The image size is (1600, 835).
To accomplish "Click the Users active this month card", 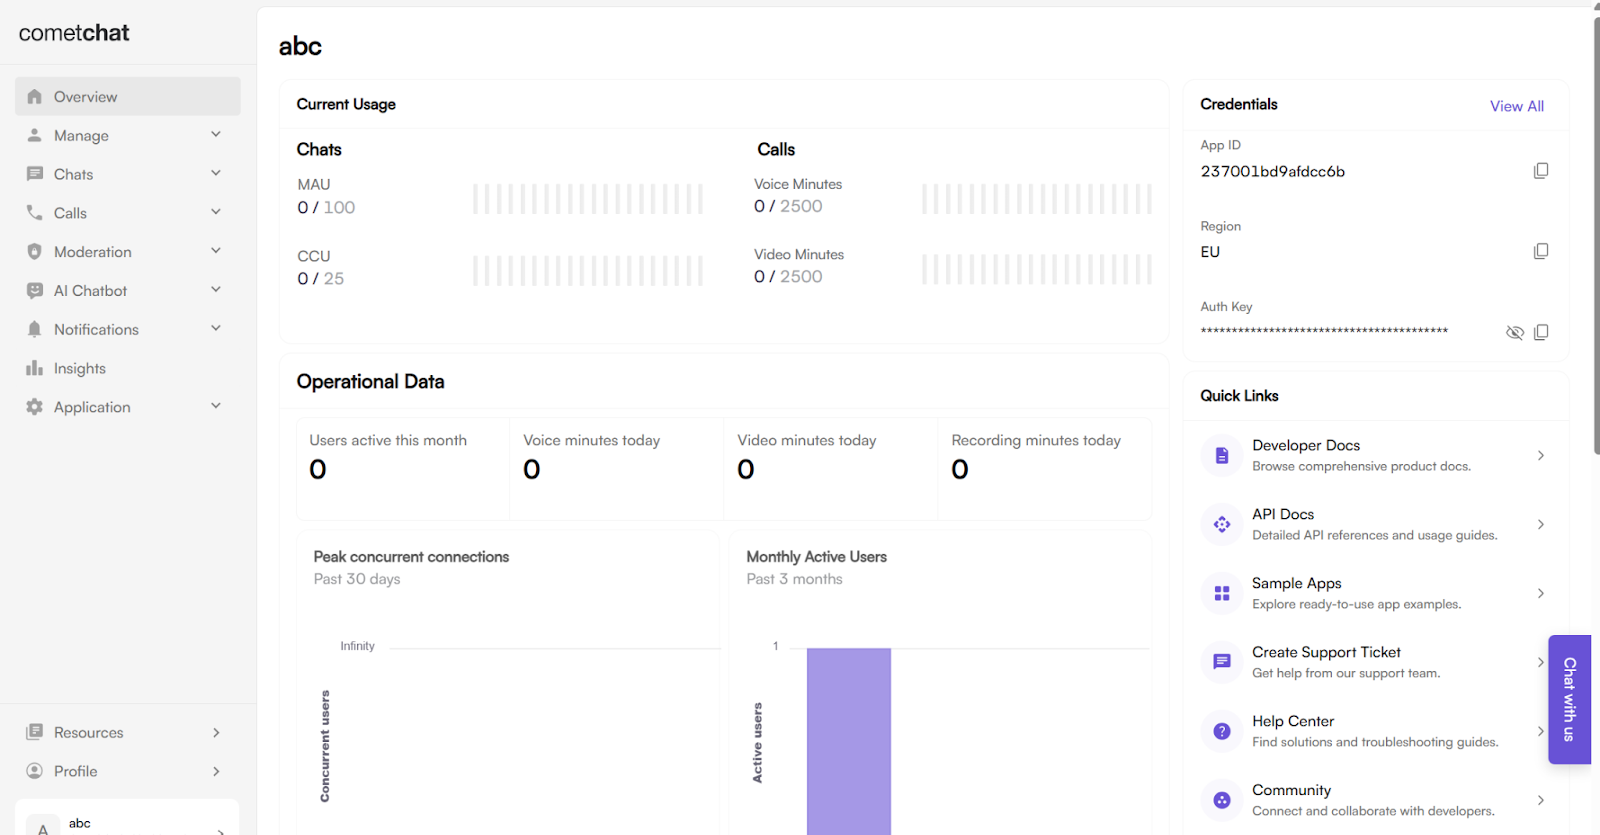I will click(x=403, y=469).
